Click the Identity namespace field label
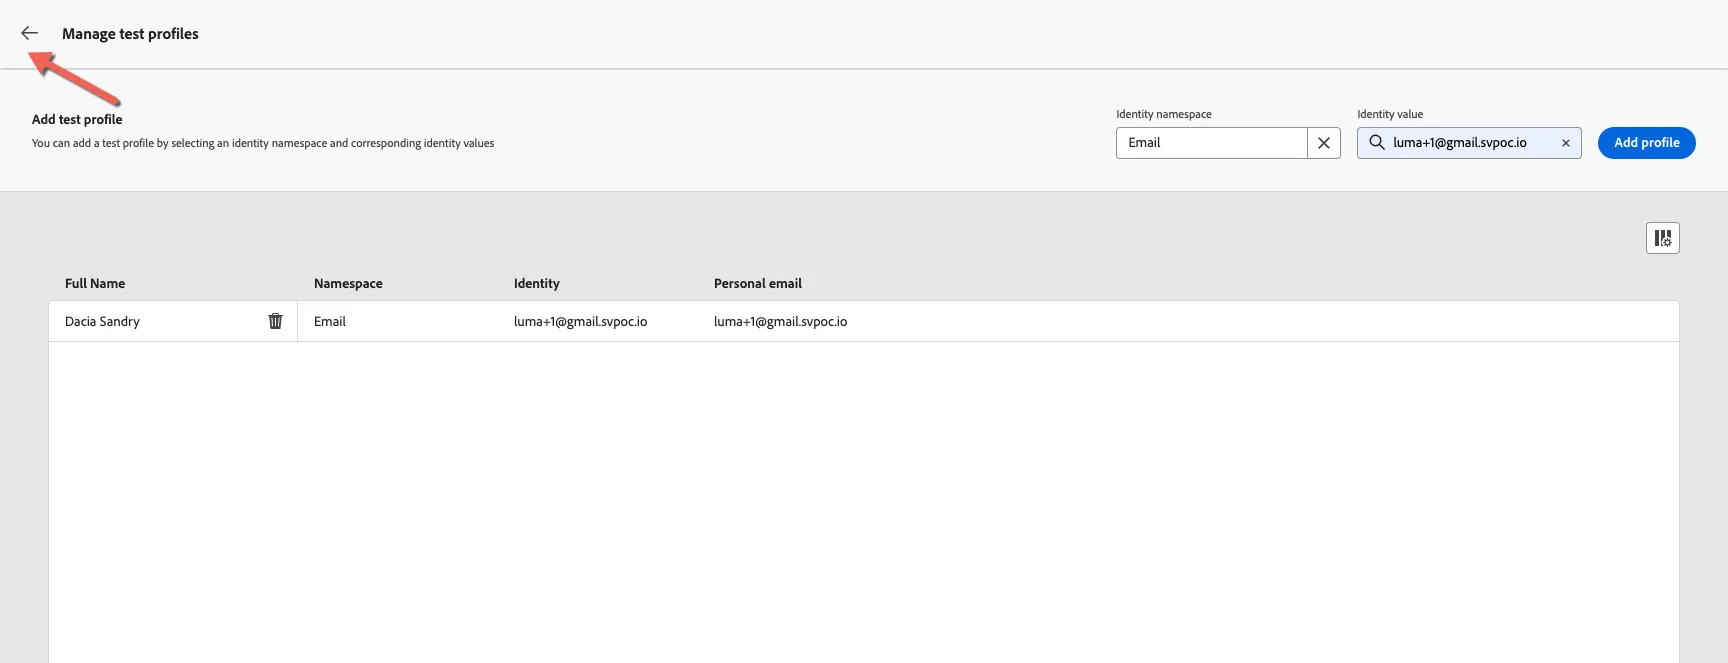The image size is (1728, 663). 1163,114
